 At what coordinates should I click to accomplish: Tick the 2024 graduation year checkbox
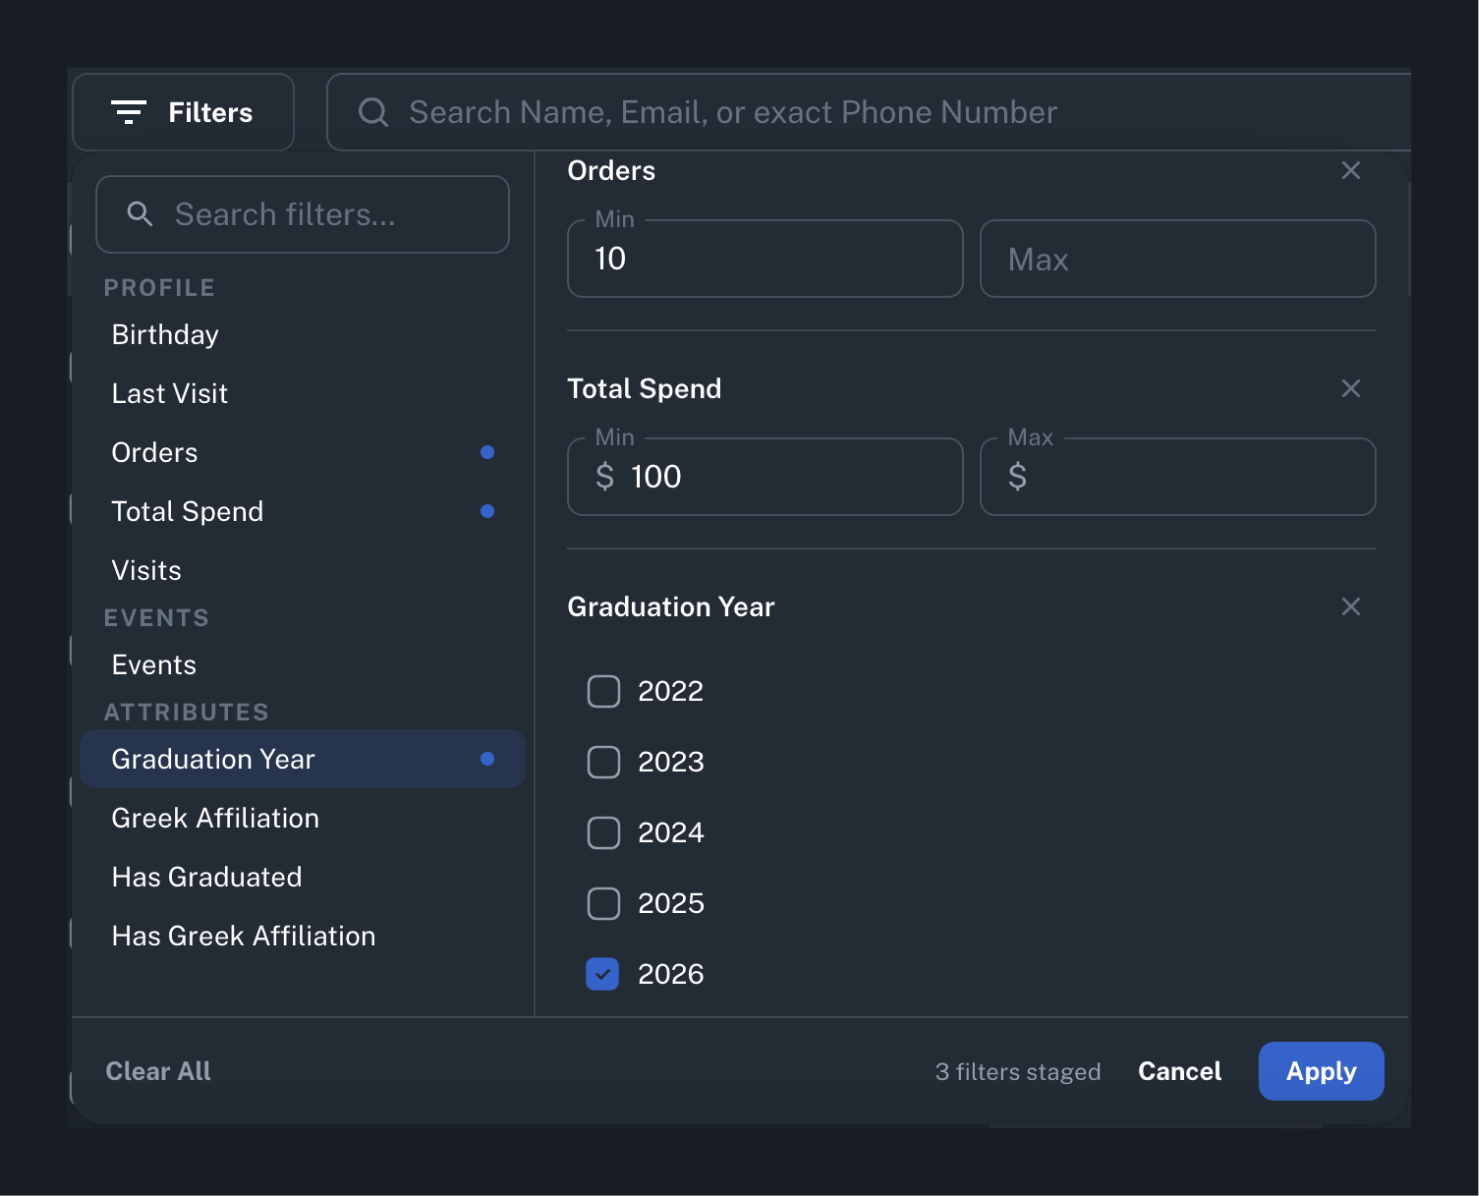click(603, 833)
